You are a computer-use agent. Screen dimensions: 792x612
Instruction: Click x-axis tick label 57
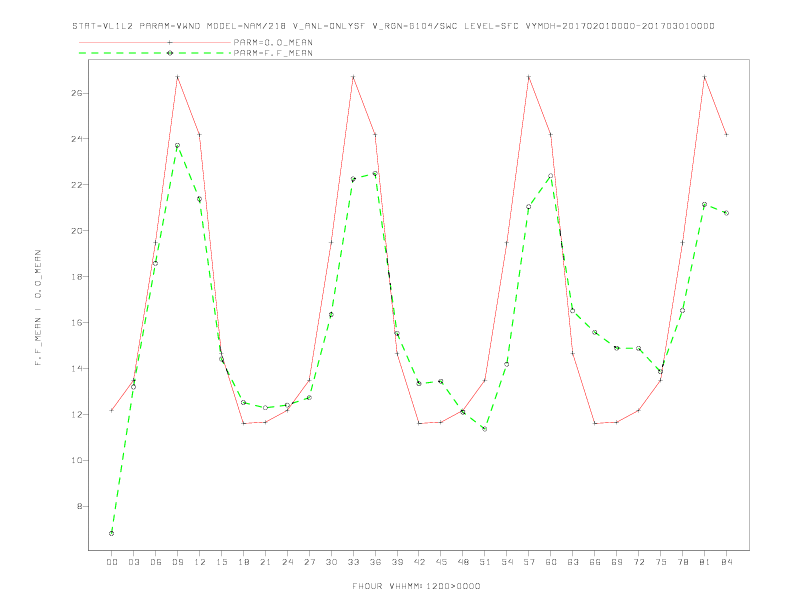tap(529, 562)
